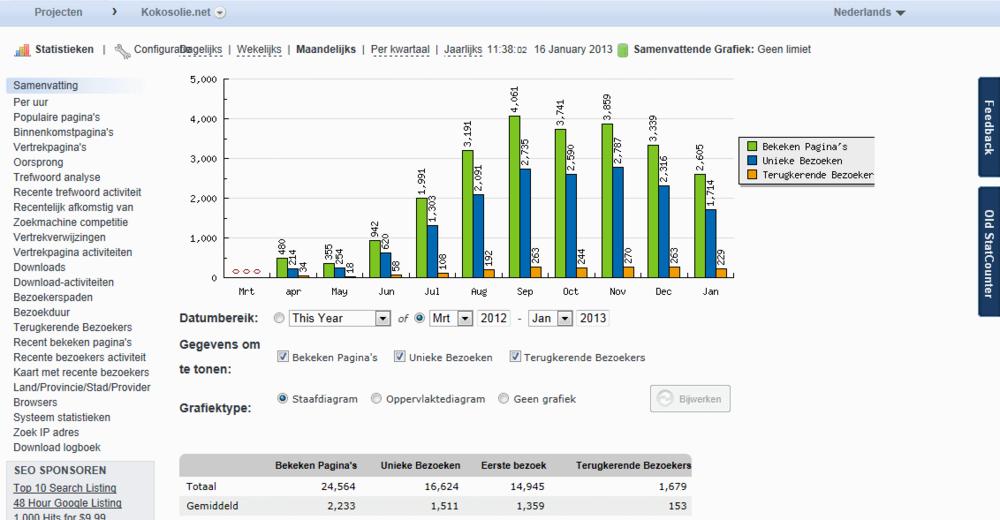Image resolution: width=1000 pixels, height=520 pixels.
Task: Click the arrow chevron after Projecten
Action: click(114, 11)
